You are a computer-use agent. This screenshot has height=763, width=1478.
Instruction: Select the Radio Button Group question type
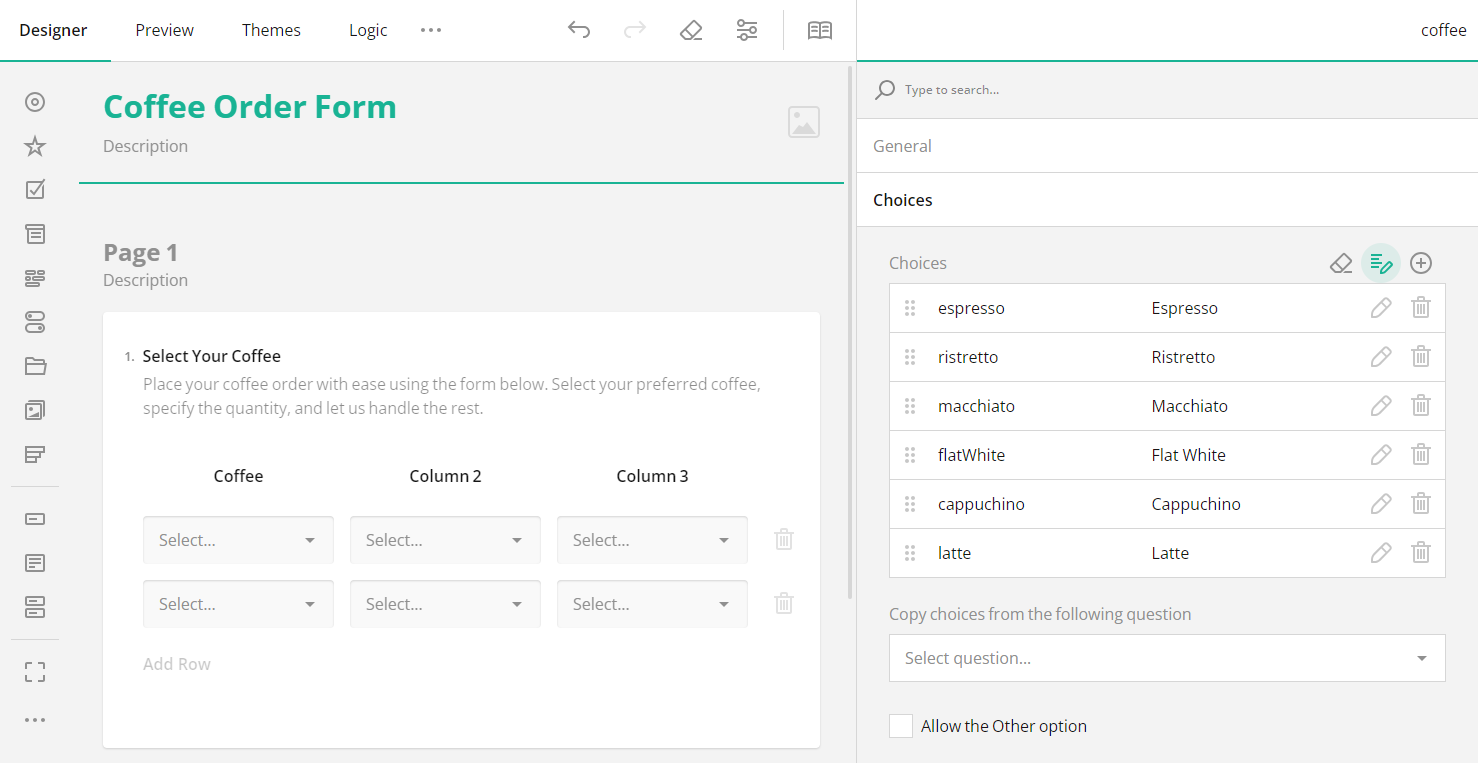pyautogui.click(x=35, y=102)
